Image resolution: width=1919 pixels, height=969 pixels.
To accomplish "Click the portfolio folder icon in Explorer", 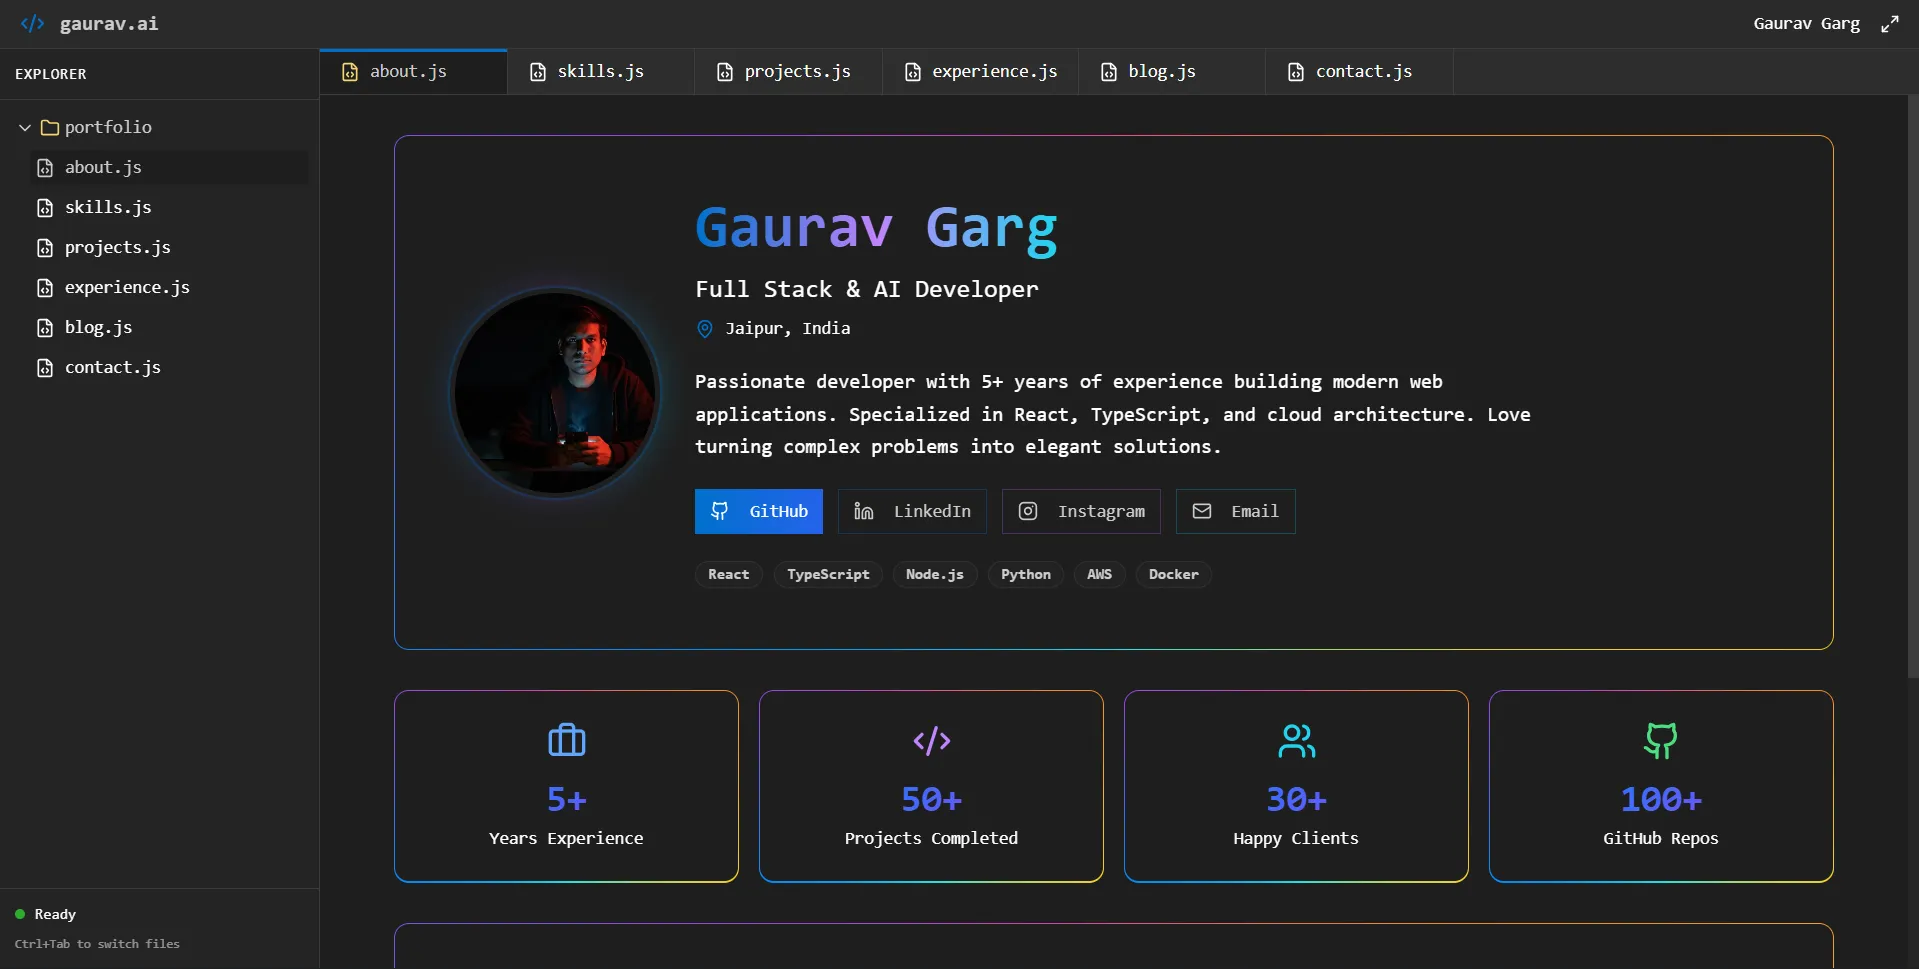I will pos(49,128).
